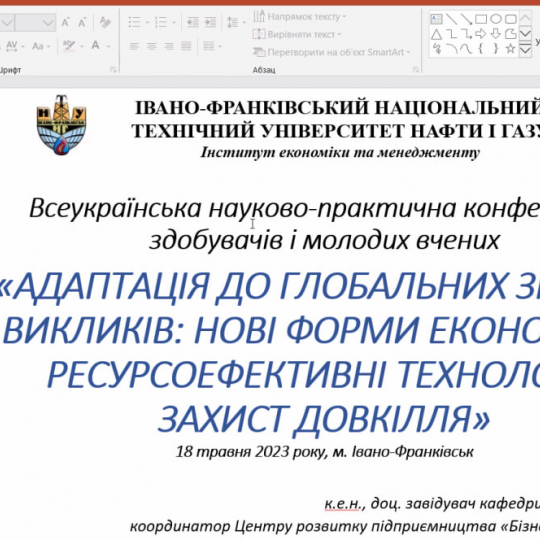Screen dimensions: 540x540
Task: Apply bulleted list formatting
Action: pos(134,22)
